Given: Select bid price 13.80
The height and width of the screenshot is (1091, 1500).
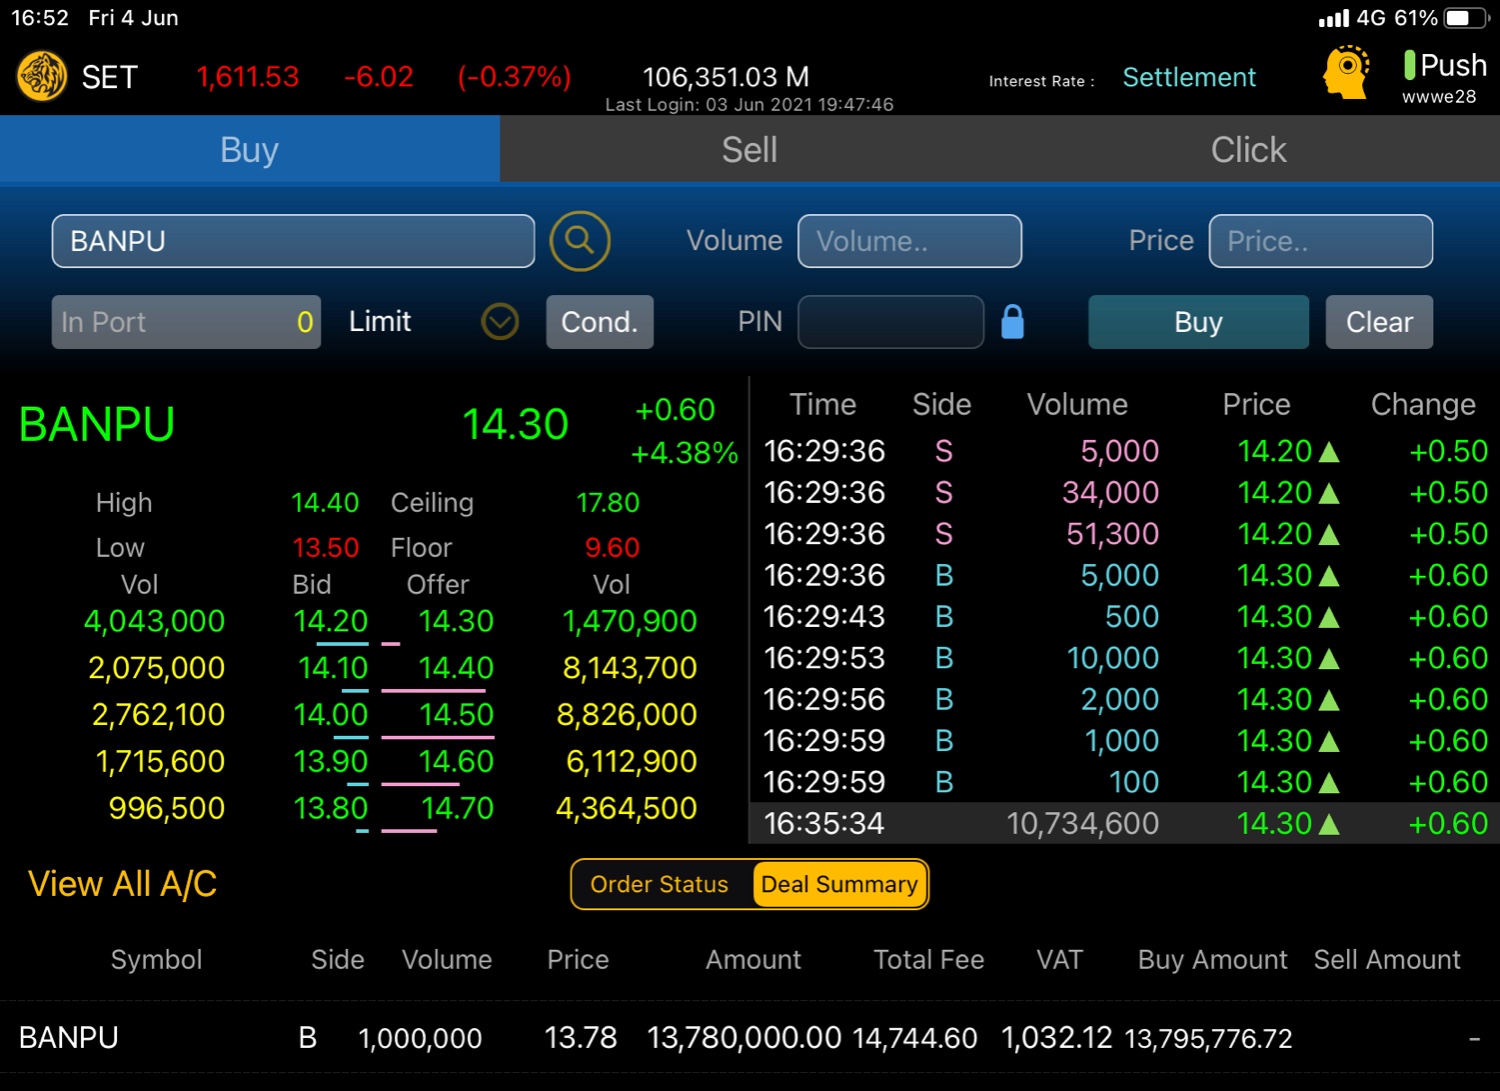Looking at the screenshot, I should click(331, 808).
